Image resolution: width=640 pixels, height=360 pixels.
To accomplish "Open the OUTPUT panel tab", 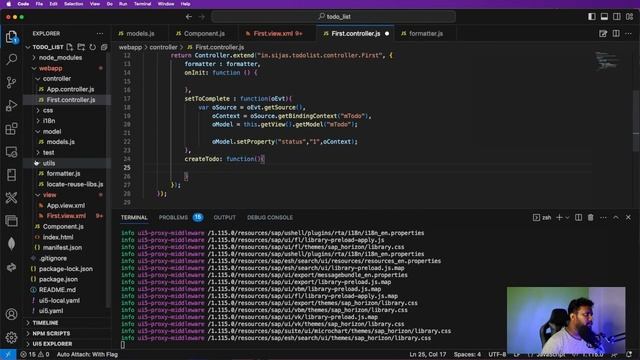I will (224, 218).
